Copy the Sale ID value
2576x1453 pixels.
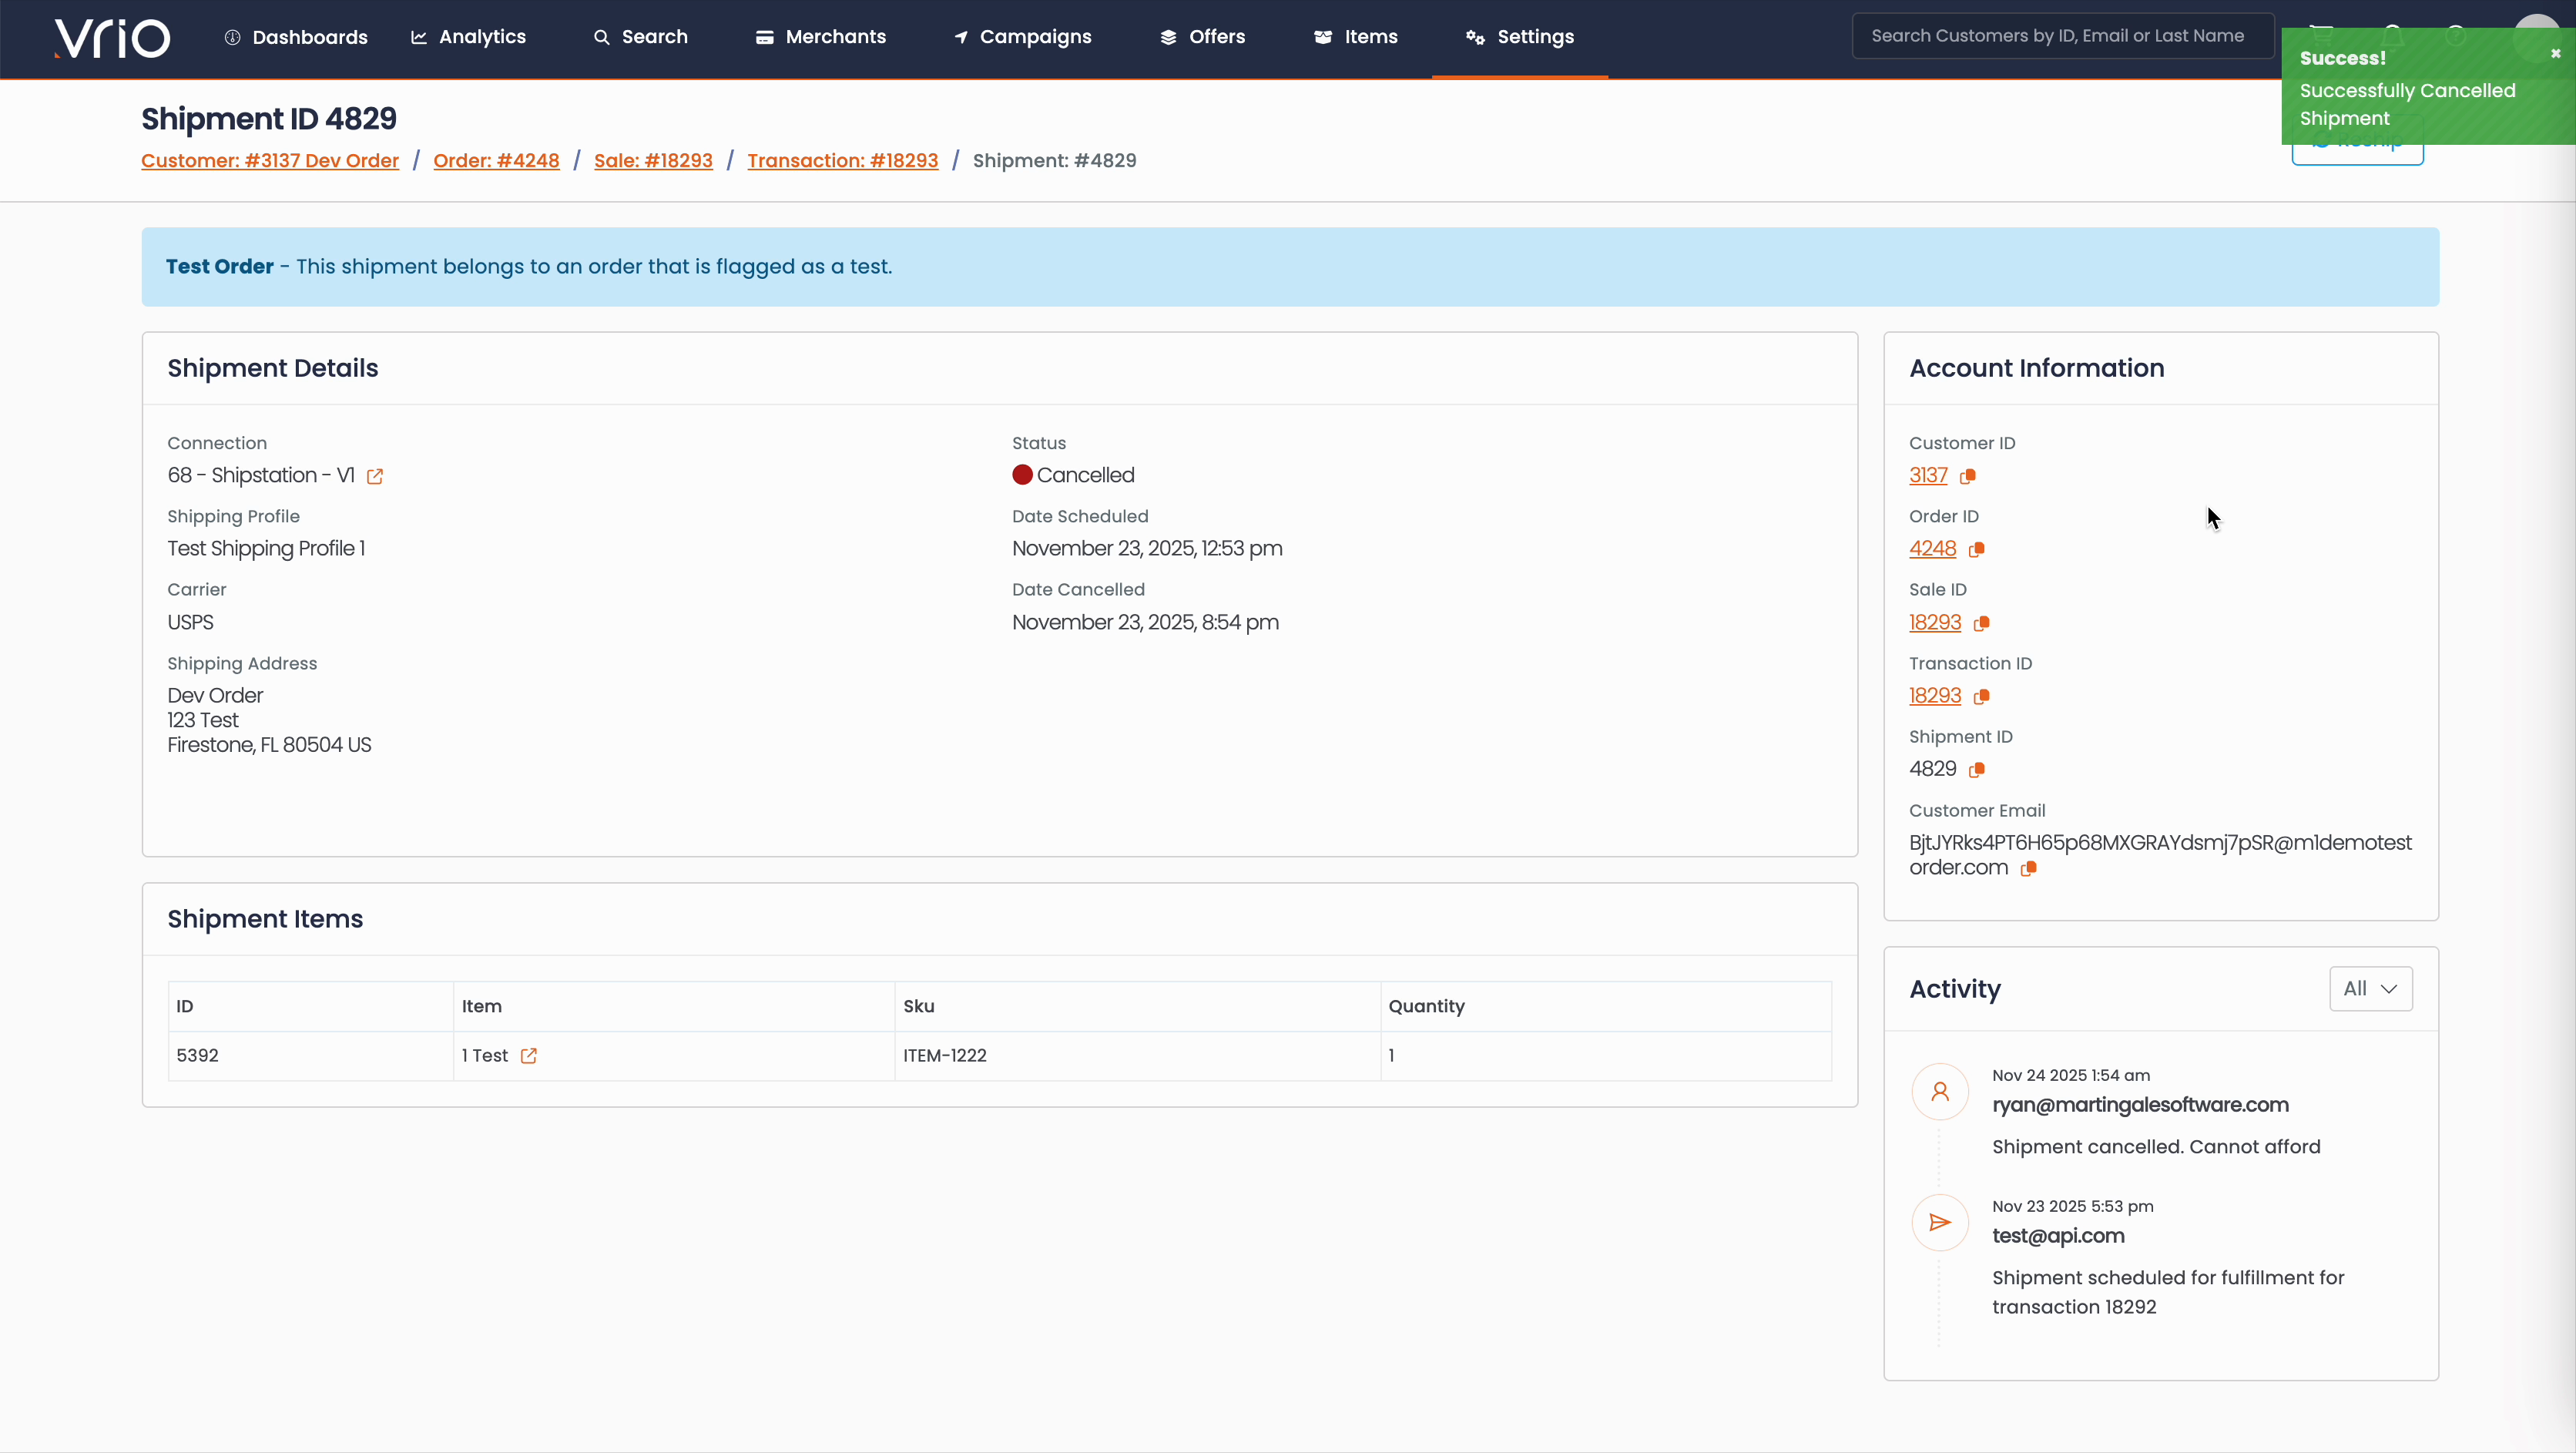click(x=1981, y=623)
